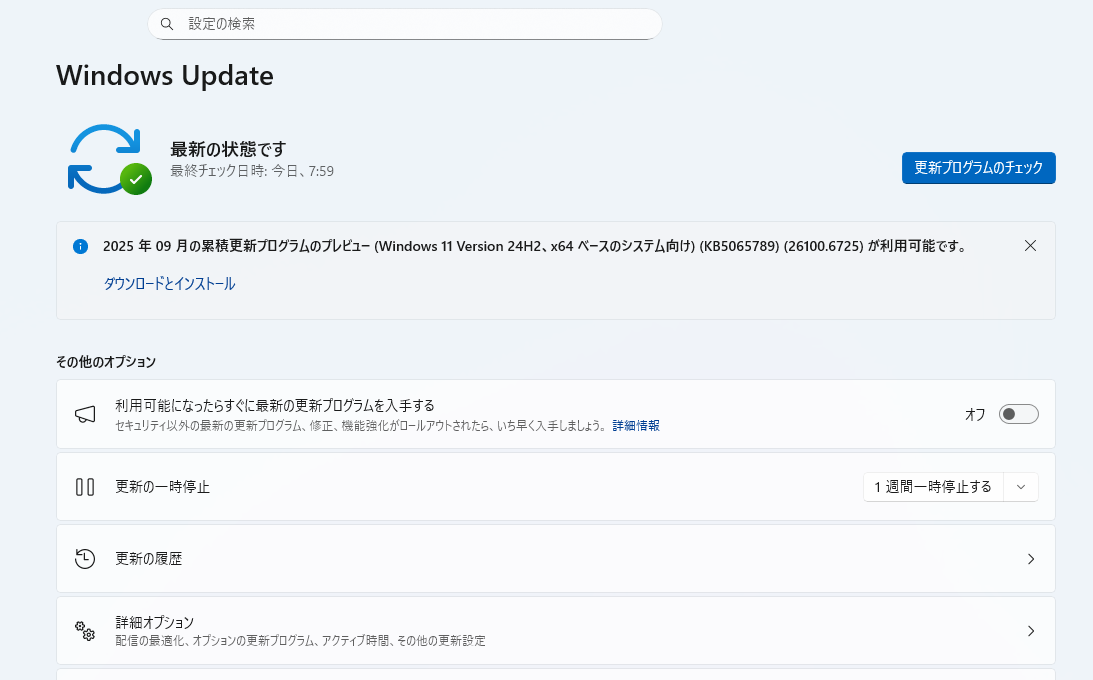Expand 更新の履歴 using its right chevron
Screen dimensions: 1093x680
[x=1030, y=559]
